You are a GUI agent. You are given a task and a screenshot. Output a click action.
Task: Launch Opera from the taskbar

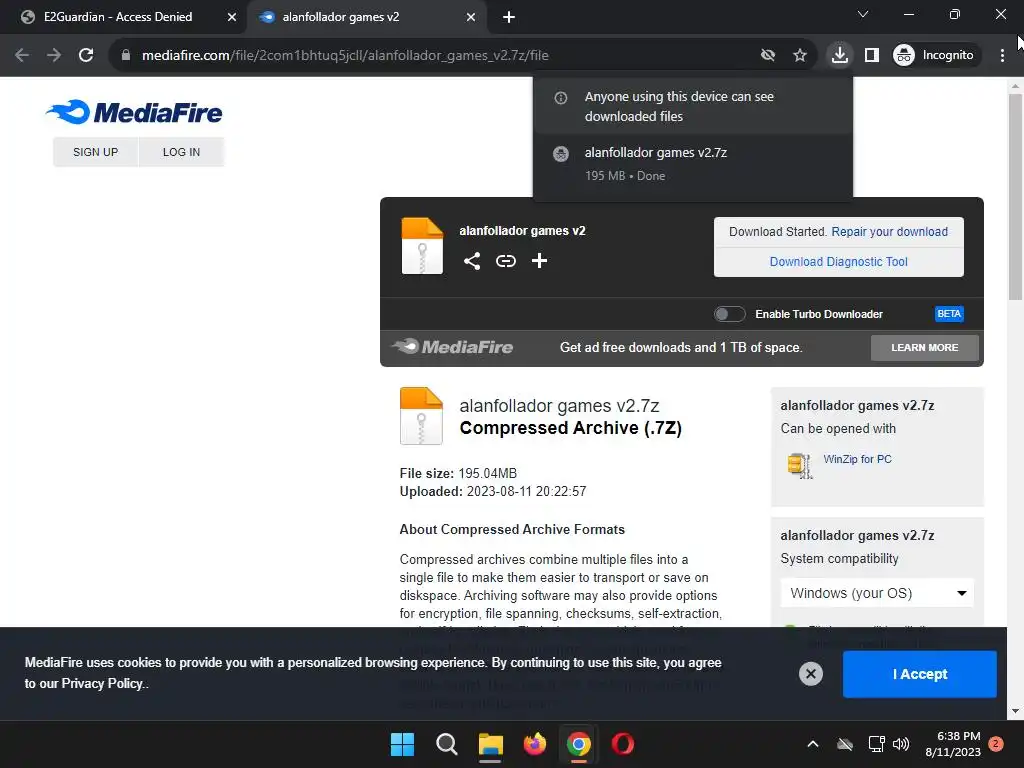623,744
